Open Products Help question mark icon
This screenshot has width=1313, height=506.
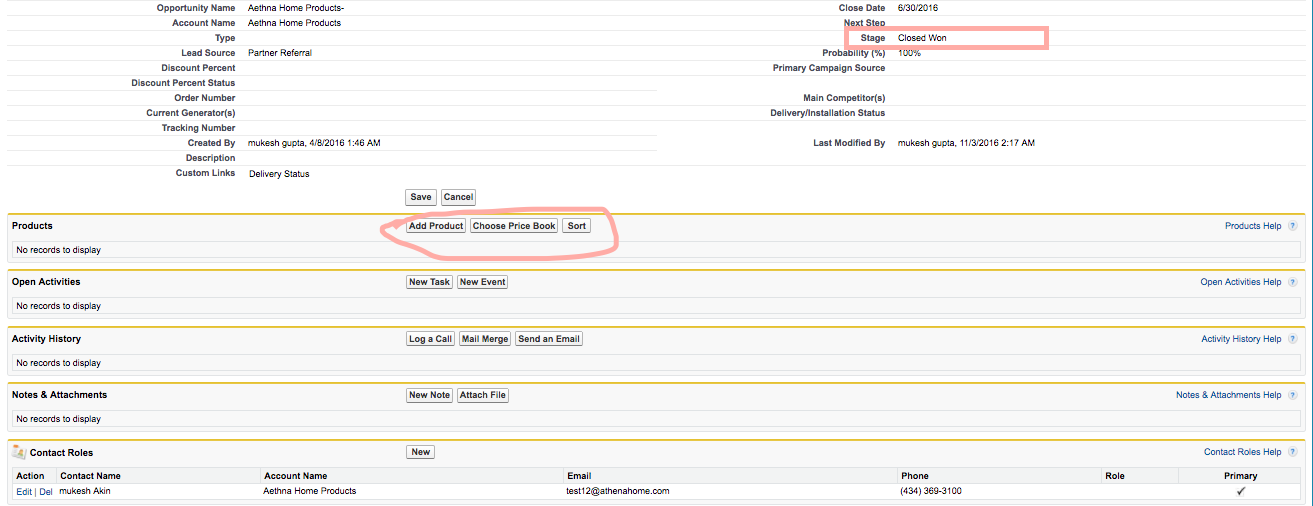tap(1292, 226)
